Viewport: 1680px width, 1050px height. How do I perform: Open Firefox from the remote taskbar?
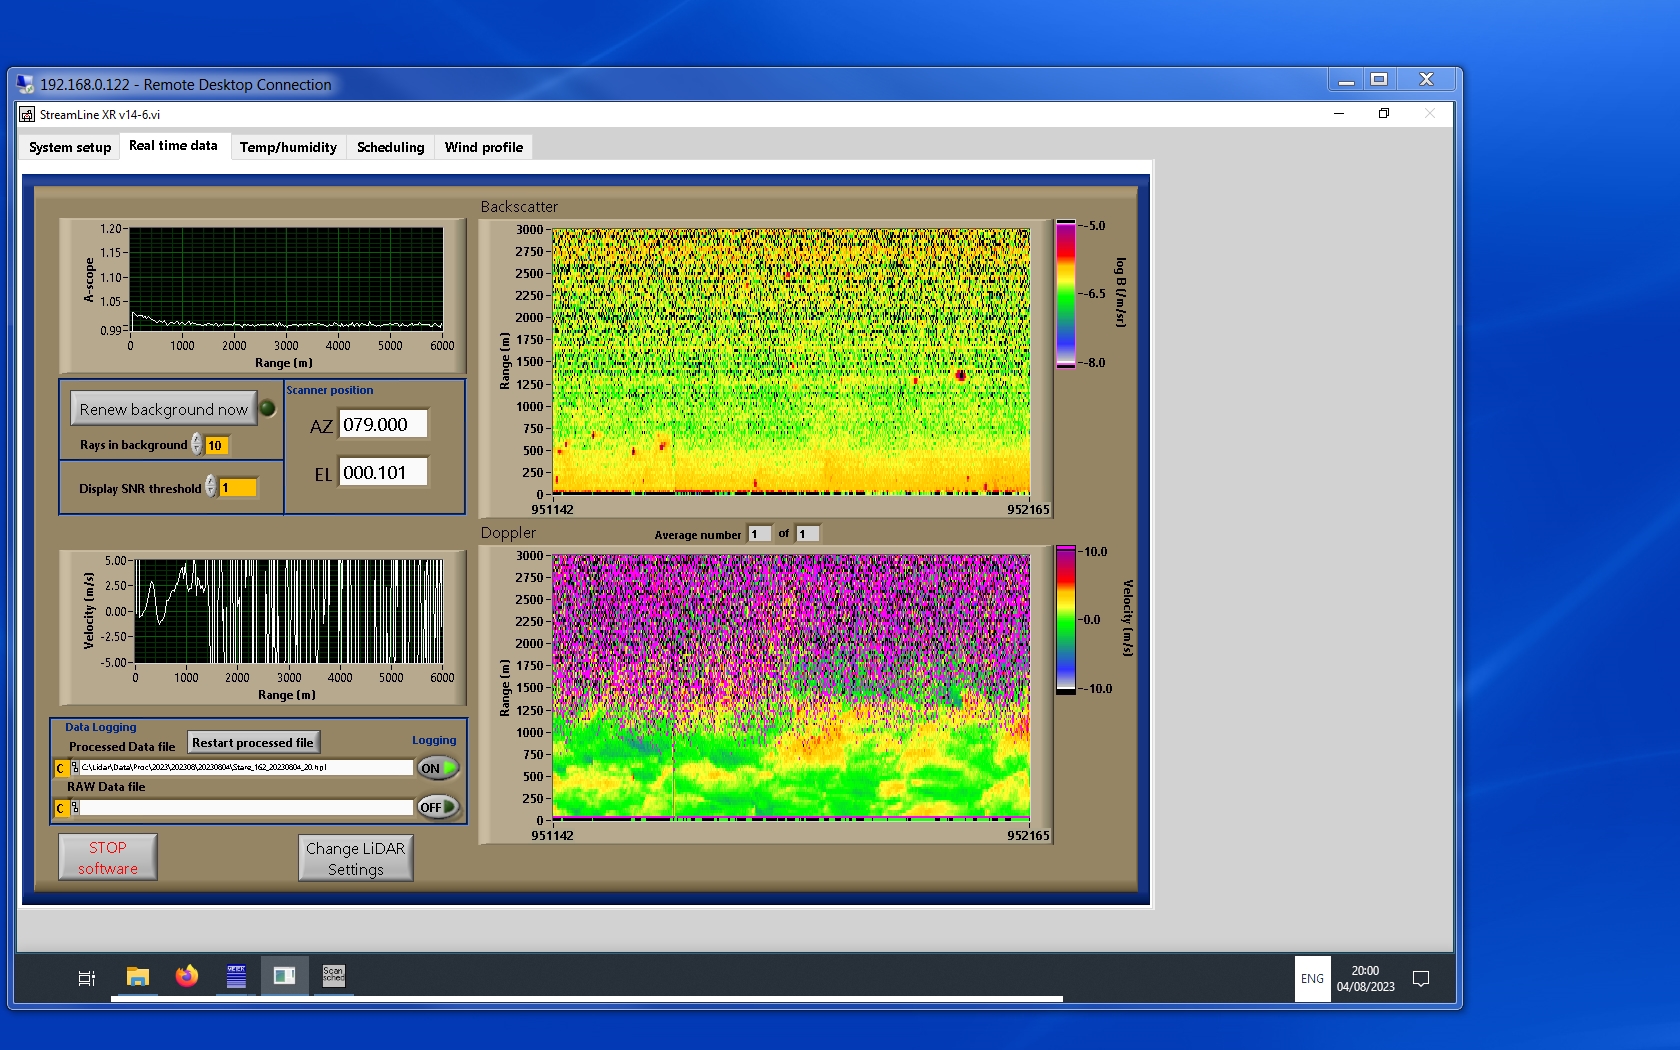(x=187, y=976)
